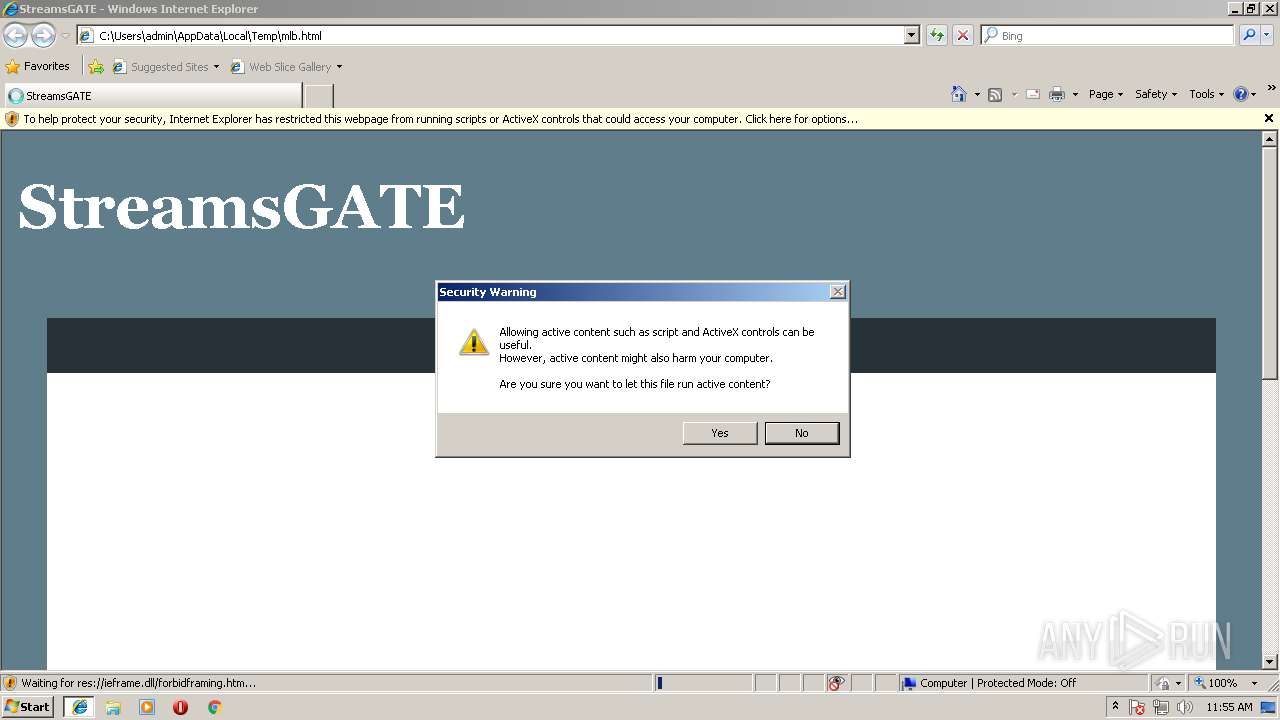Open the Help dropdown arrow
This screenshot has width=1280, height=720.
(x=1254, y=95)
